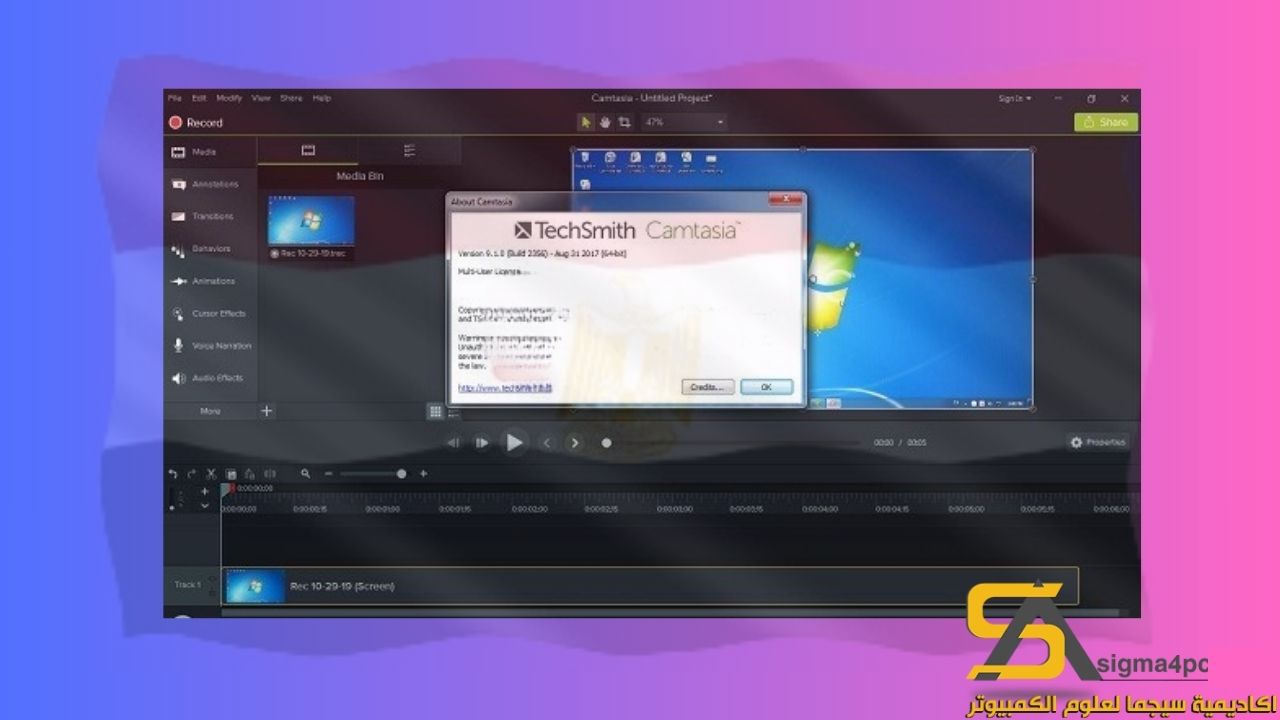Select the hand pan tool
This screenshot has width=1280, height=720.
tap(605, 122)
